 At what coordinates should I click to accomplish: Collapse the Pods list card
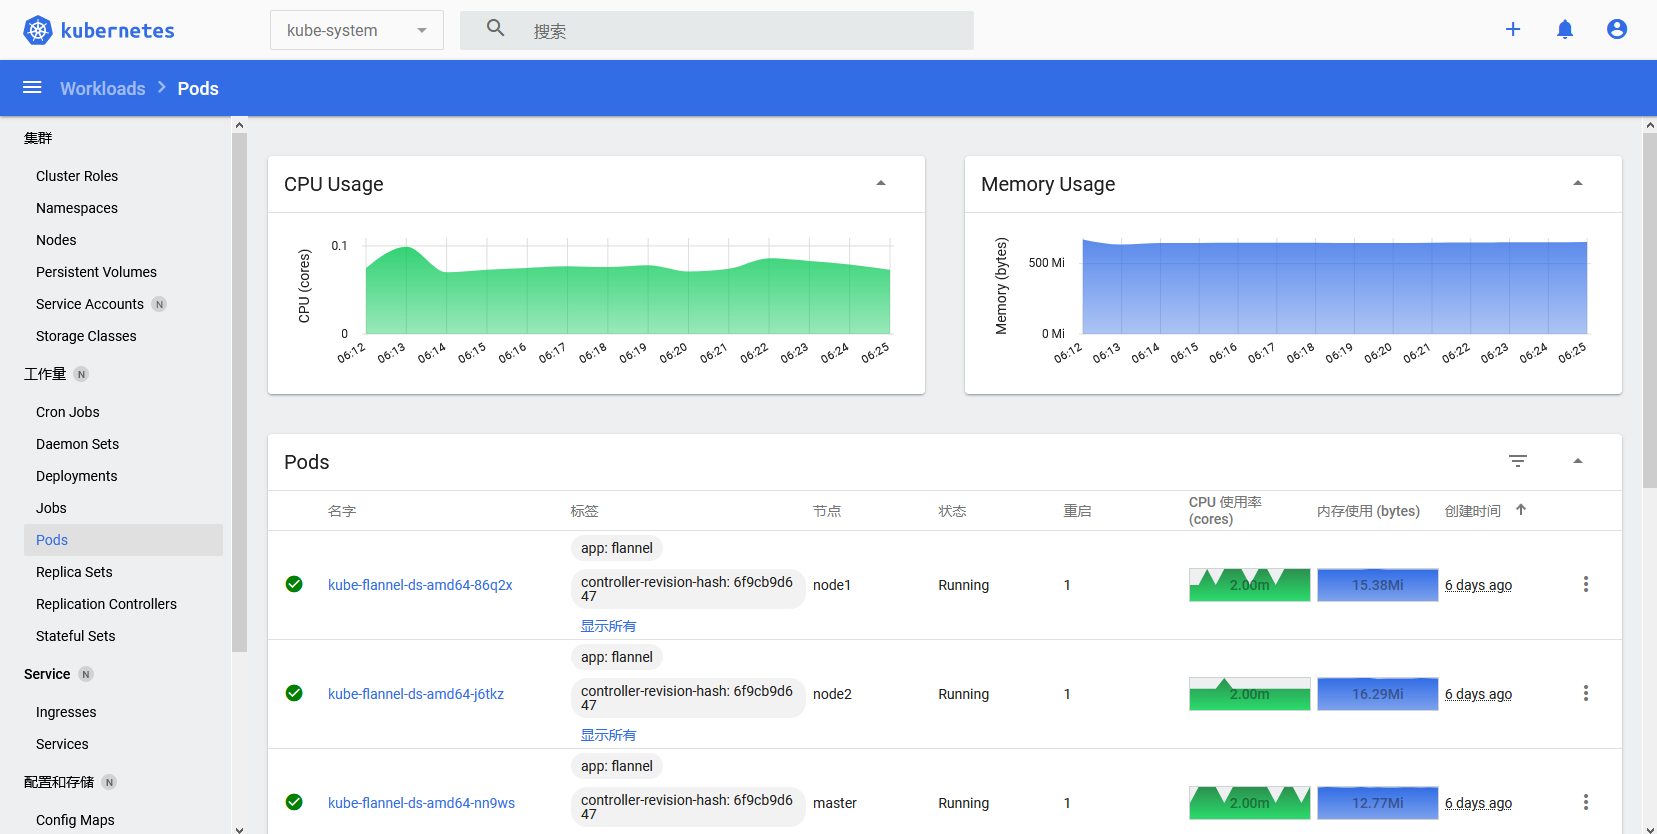pos(1578,462)
